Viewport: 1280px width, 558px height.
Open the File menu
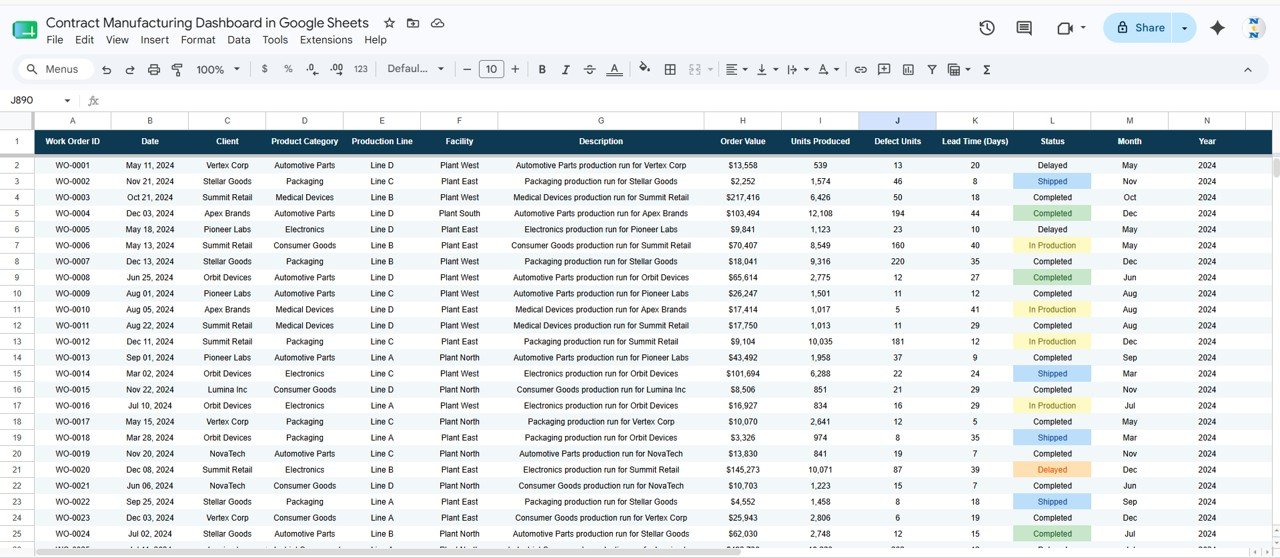pos(55,40)
